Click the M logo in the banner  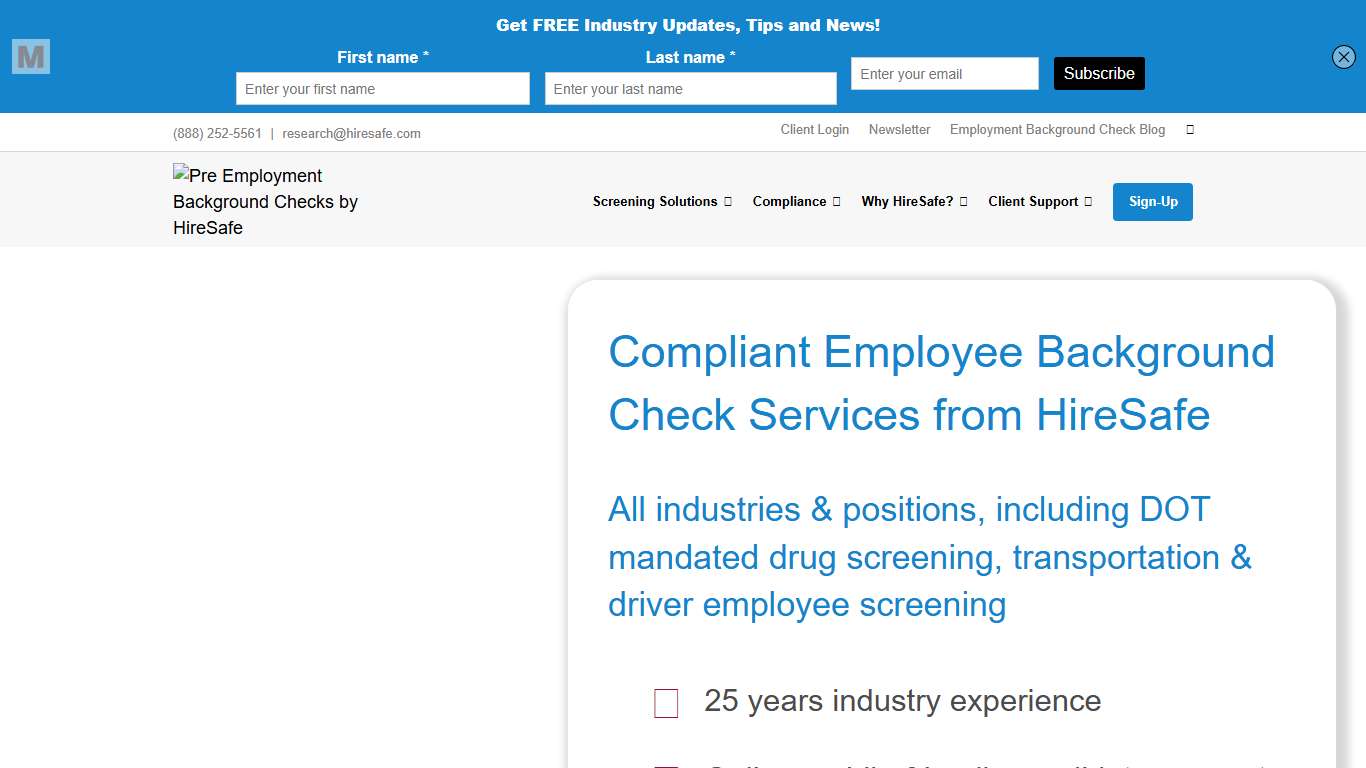(30, 56)
